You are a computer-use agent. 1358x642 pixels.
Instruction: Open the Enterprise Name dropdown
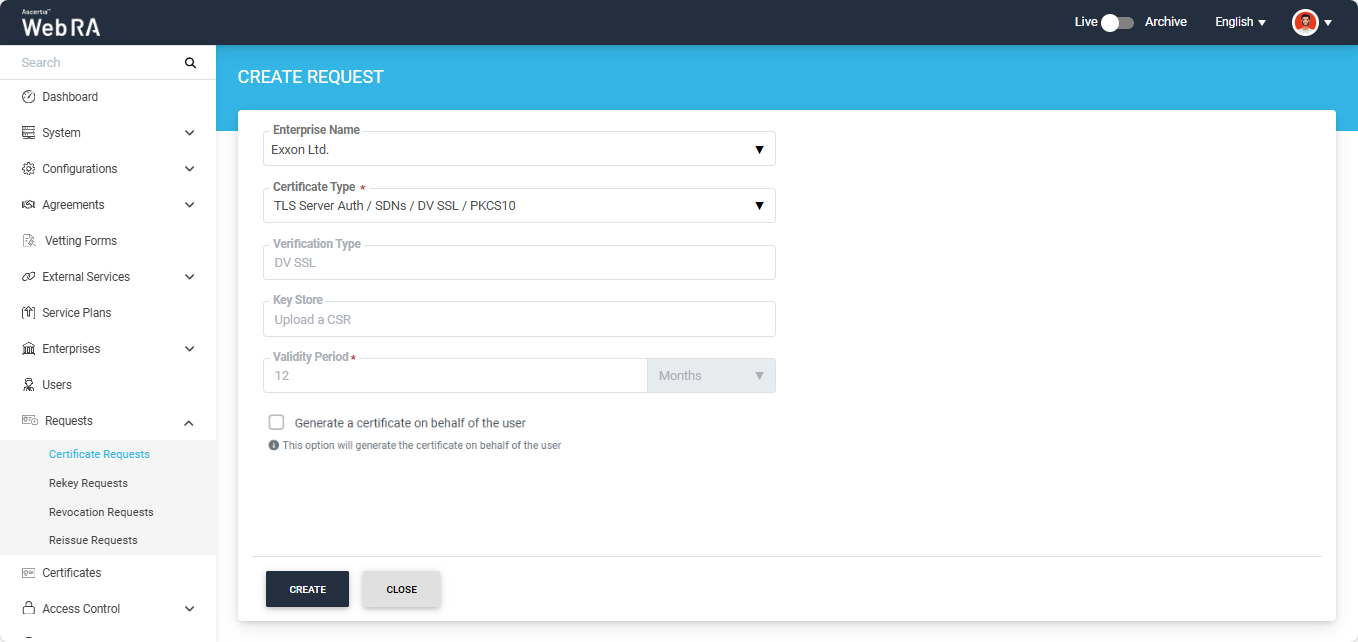[518, 150]
